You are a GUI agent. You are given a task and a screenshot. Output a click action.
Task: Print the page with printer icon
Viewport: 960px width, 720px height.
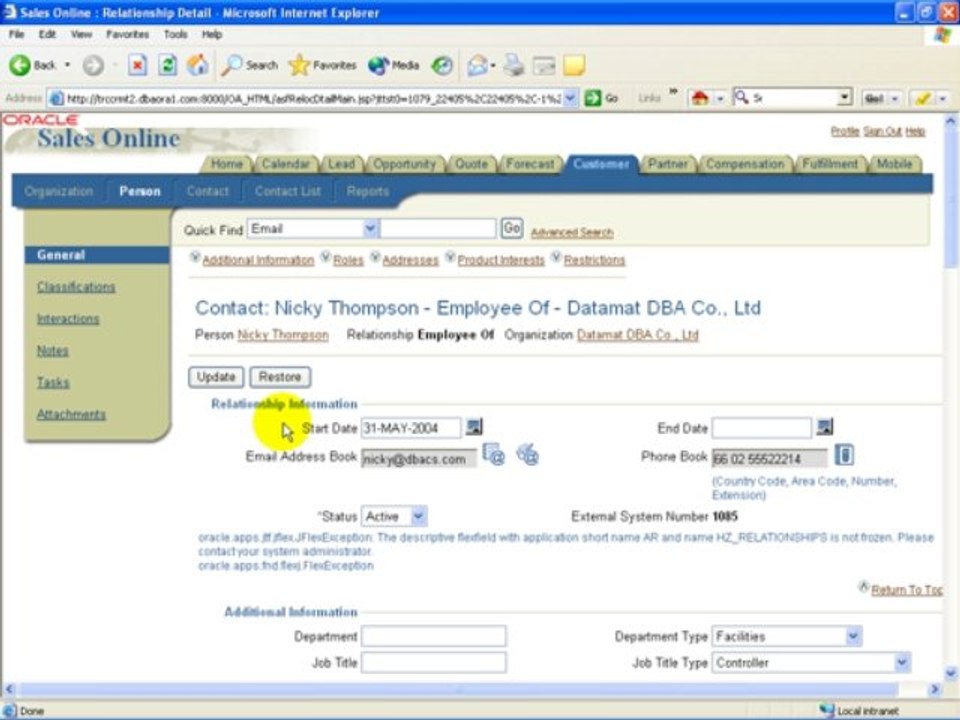click(514, 65)
